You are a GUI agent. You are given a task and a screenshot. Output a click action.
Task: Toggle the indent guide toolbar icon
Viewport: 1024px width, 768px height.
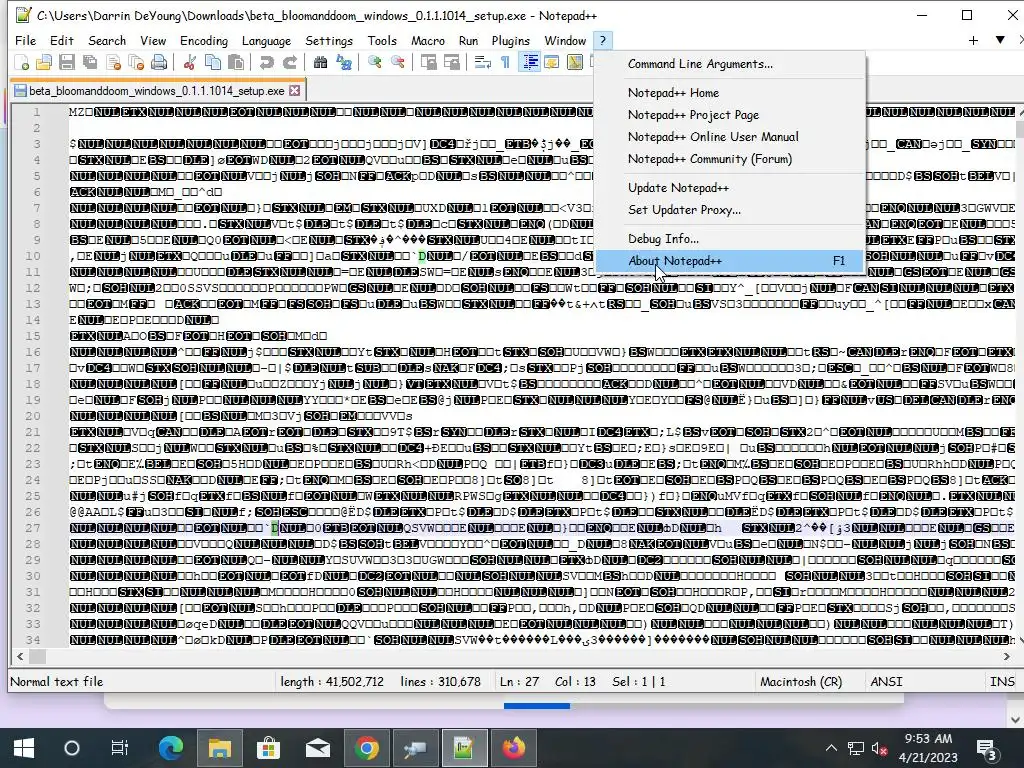(529, 63)
